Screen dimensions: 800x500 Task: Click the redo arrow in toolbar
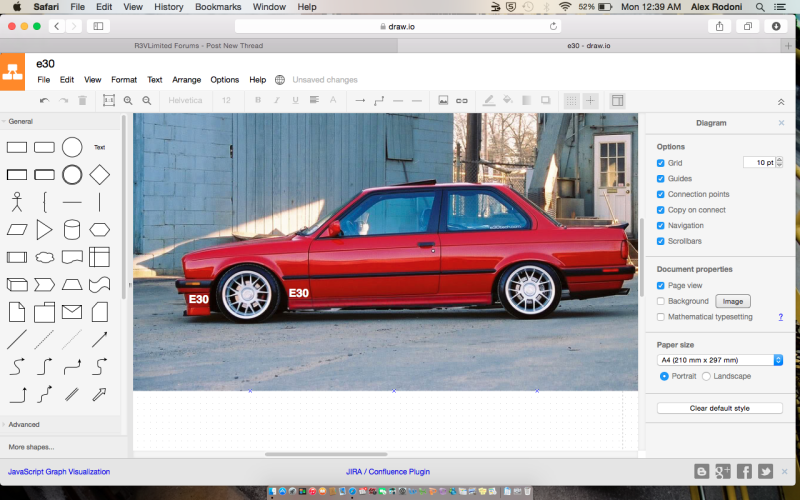[x=63, y=101]
